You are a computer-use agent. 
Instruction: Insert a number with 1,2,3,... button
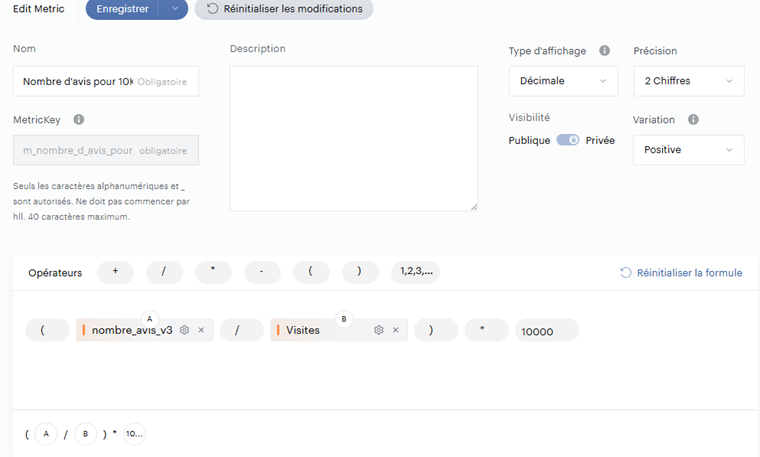415,272
